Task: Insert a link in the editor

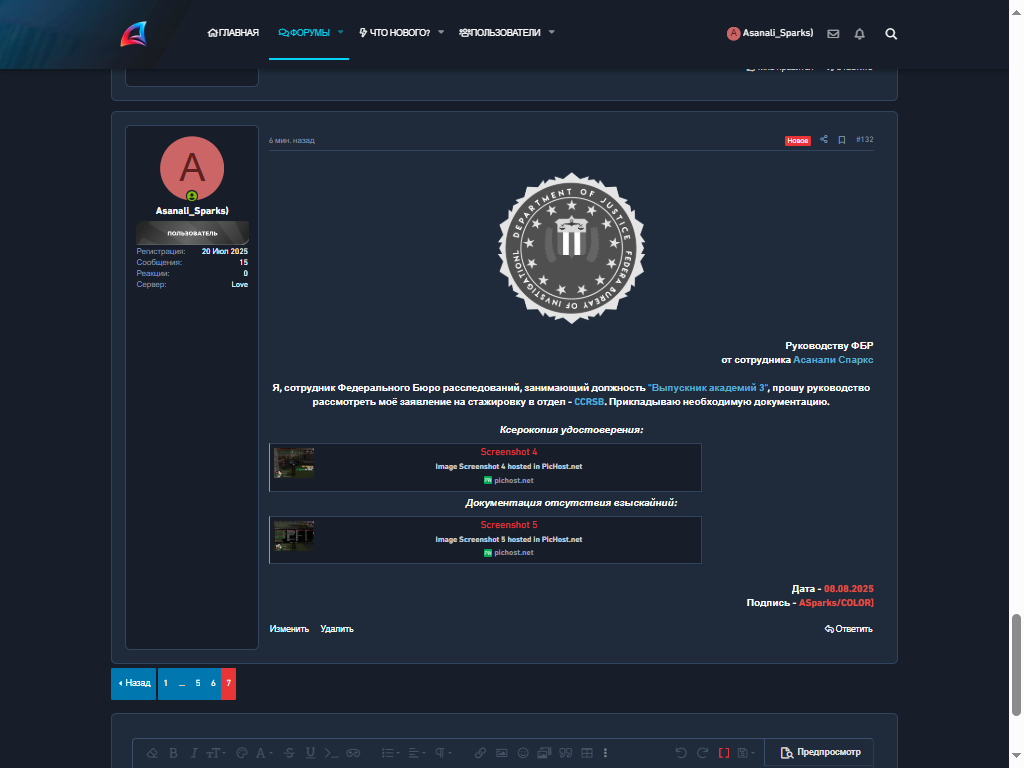Action: [x=480, y=753]
